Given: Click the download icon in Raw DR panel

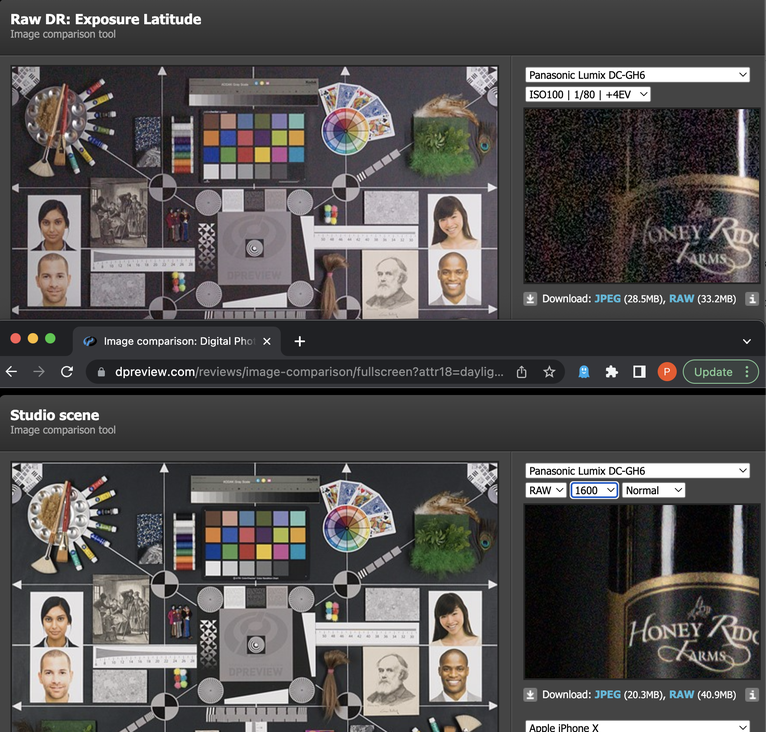Looking at the screenshot, I should click(x=530, y=299).
